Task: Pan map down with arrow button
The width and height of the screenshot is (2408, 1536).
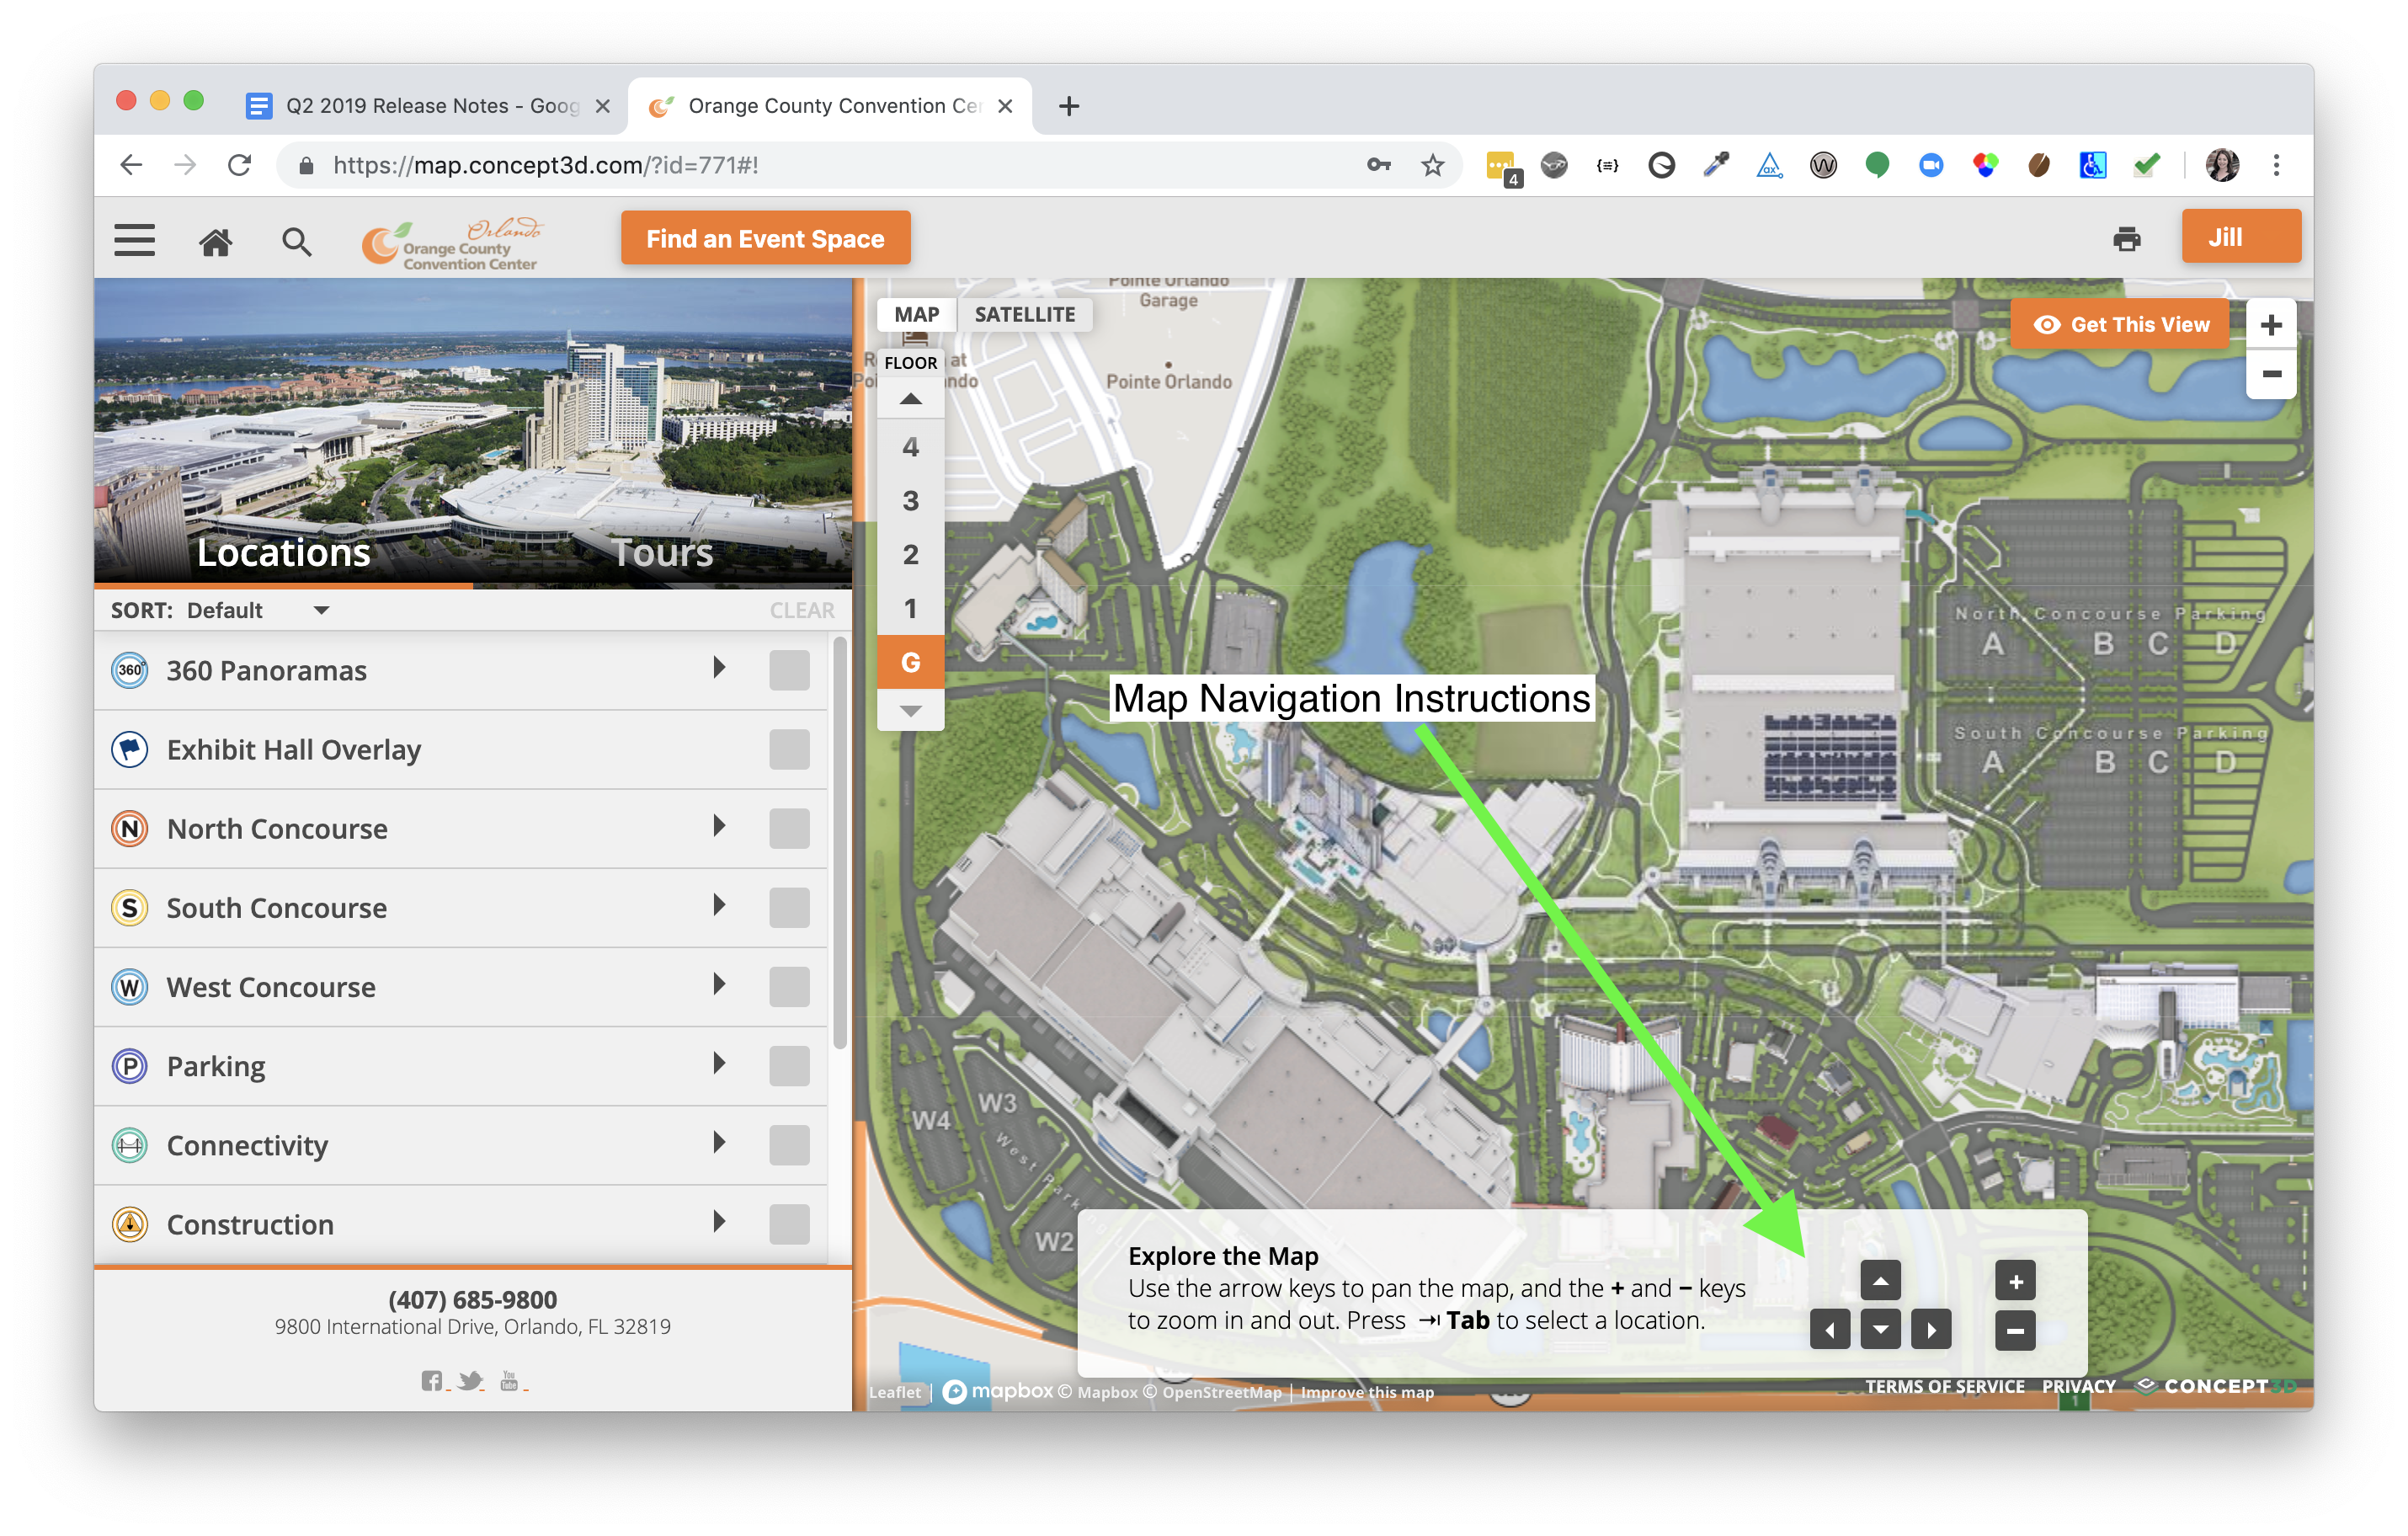Action: coord(1880,1330)
